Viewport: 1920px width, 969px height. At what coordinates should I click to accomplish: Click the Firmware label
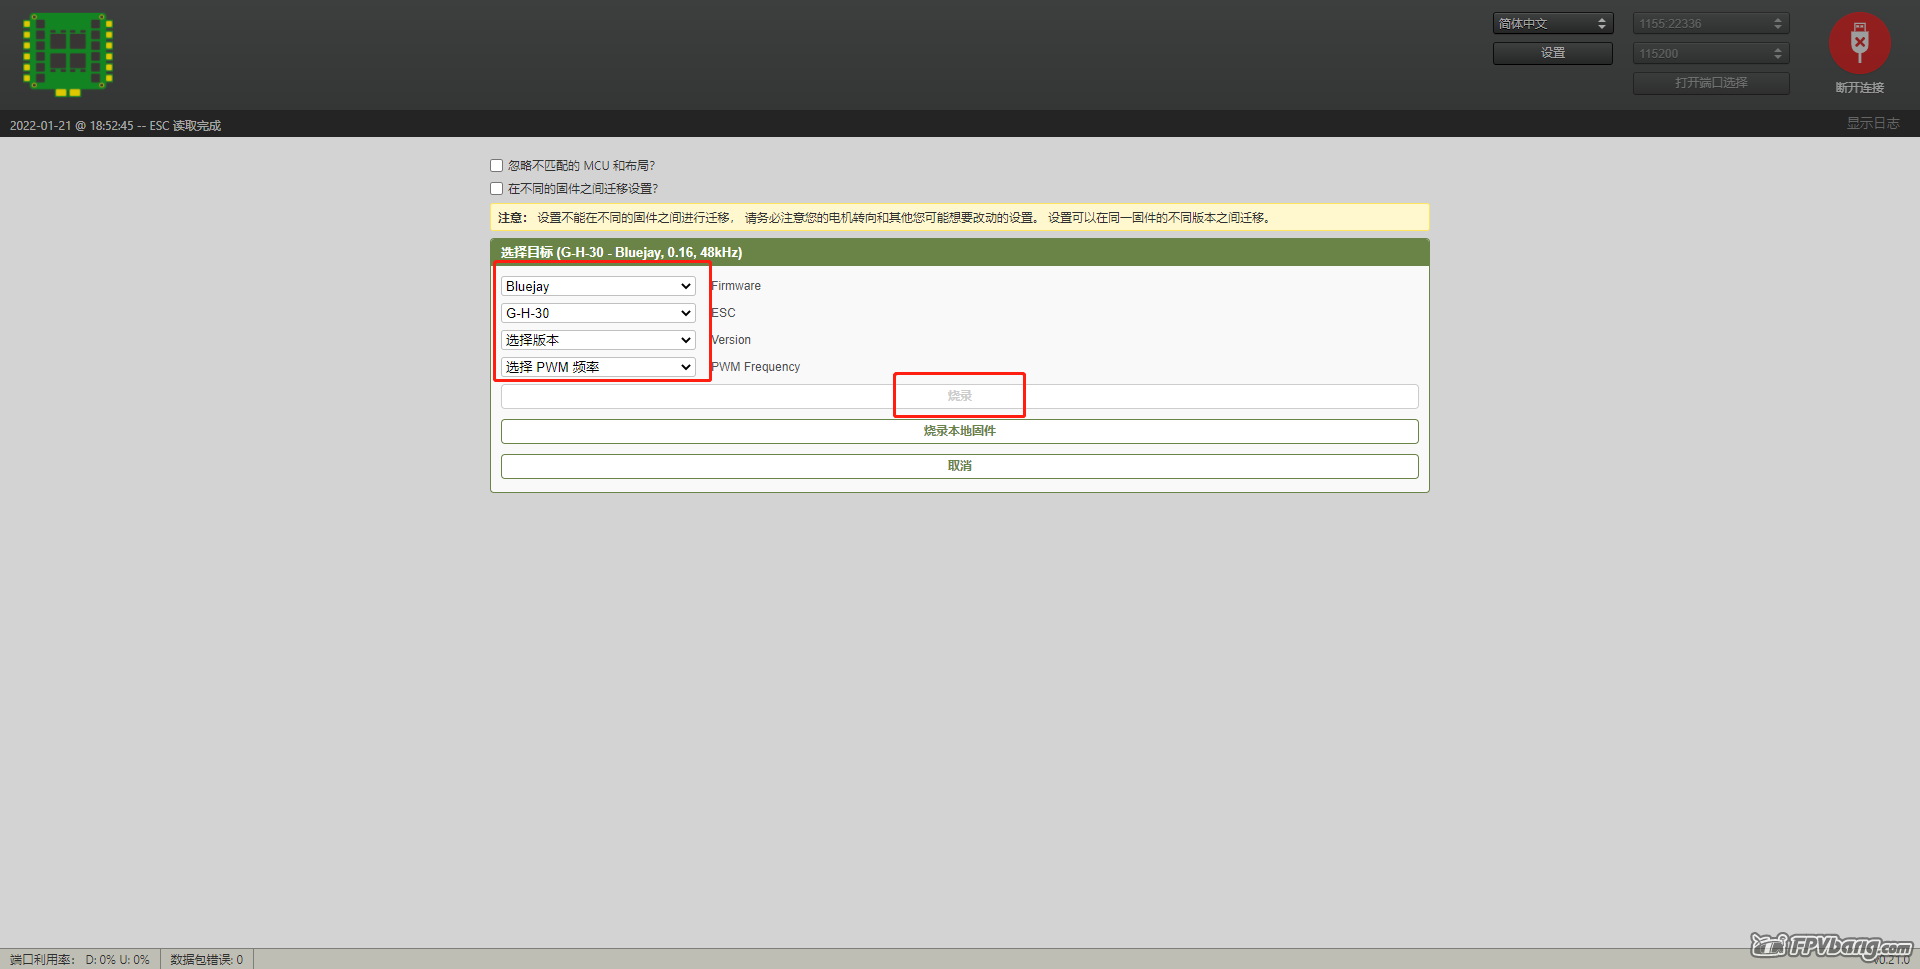click(736, 286)
